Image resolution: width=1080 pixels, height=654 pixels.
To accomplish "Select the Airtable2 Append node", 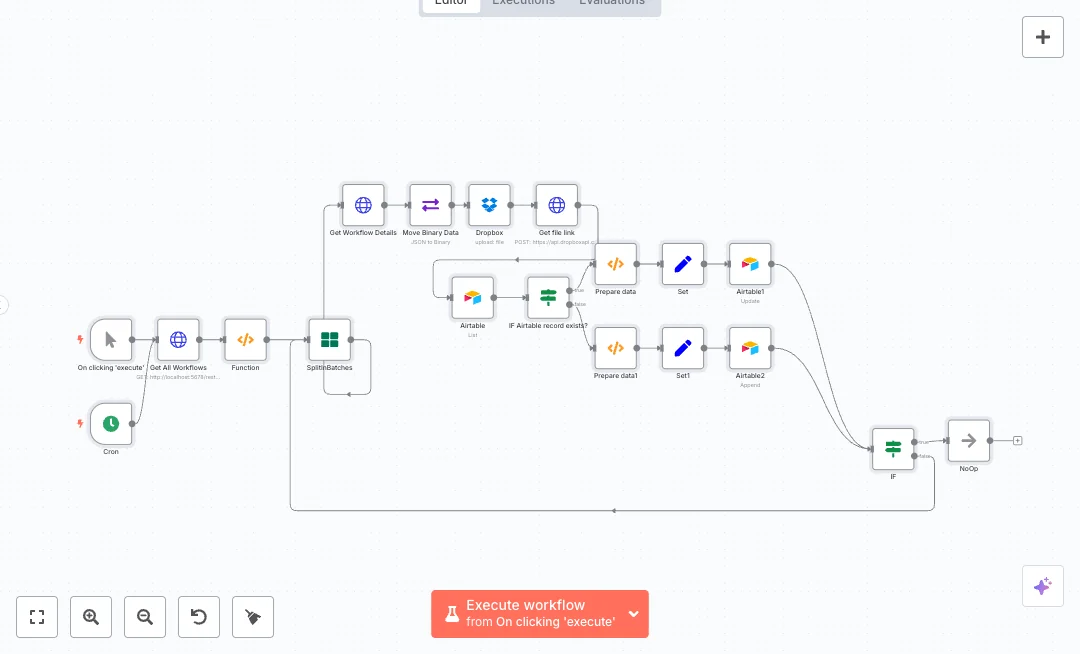I will point(750,348).
